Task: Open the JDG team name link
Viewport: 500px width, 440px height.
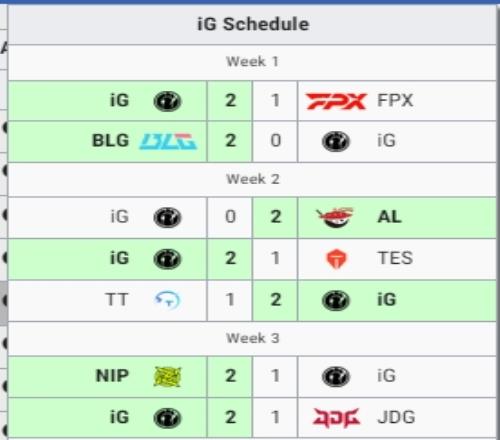Action: (396, 417)
